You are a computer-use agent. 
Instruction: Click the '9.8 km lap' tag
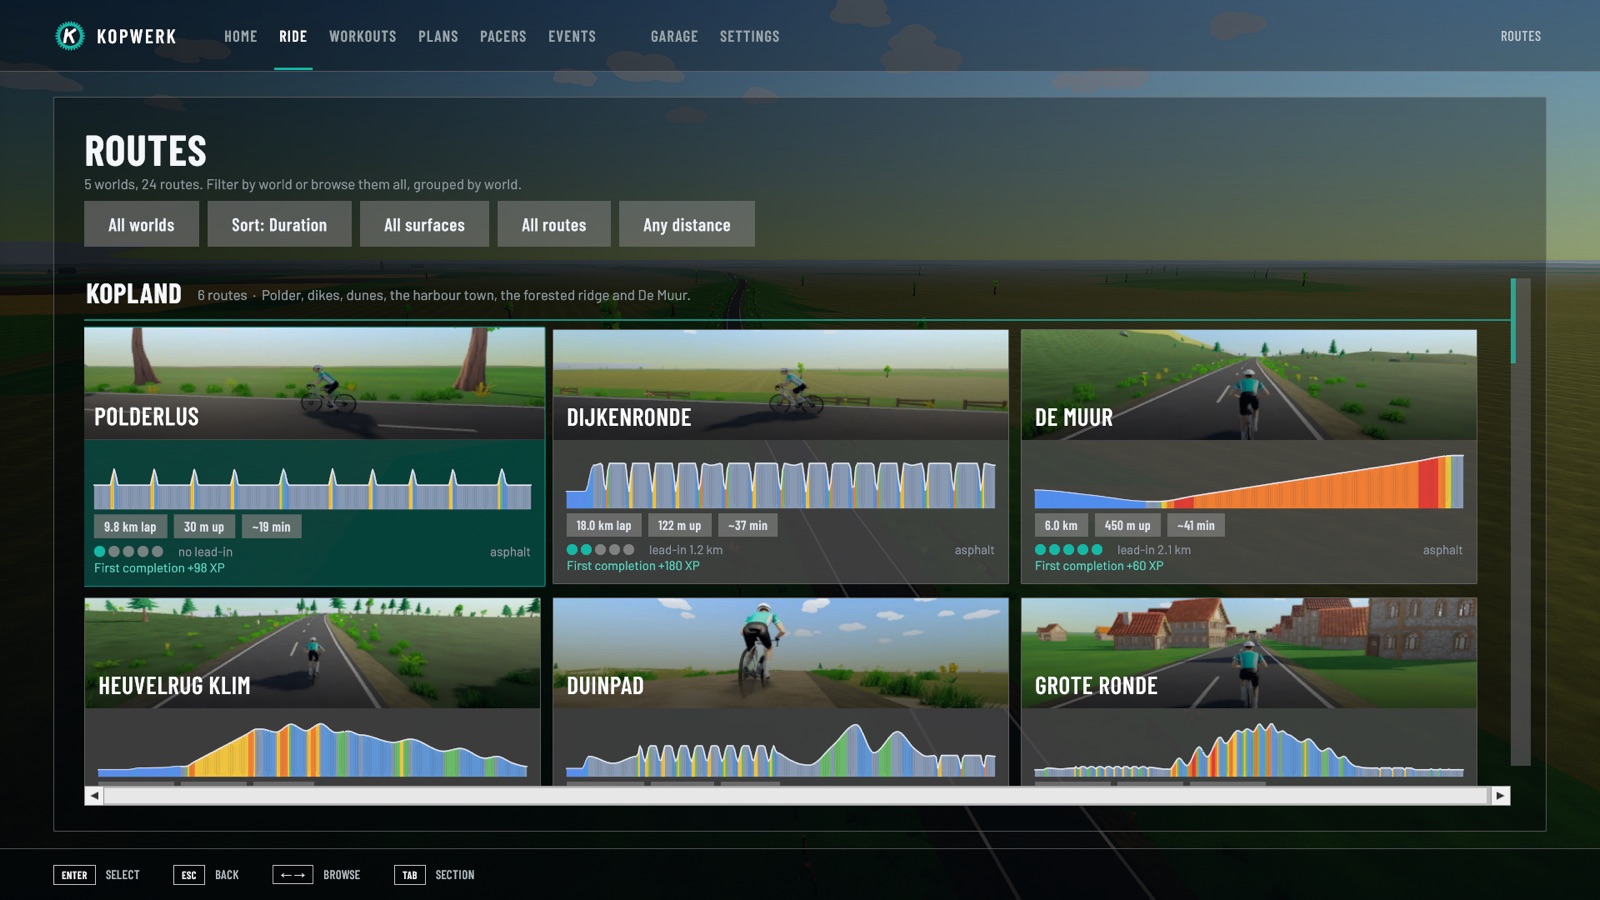click(130, 527)
